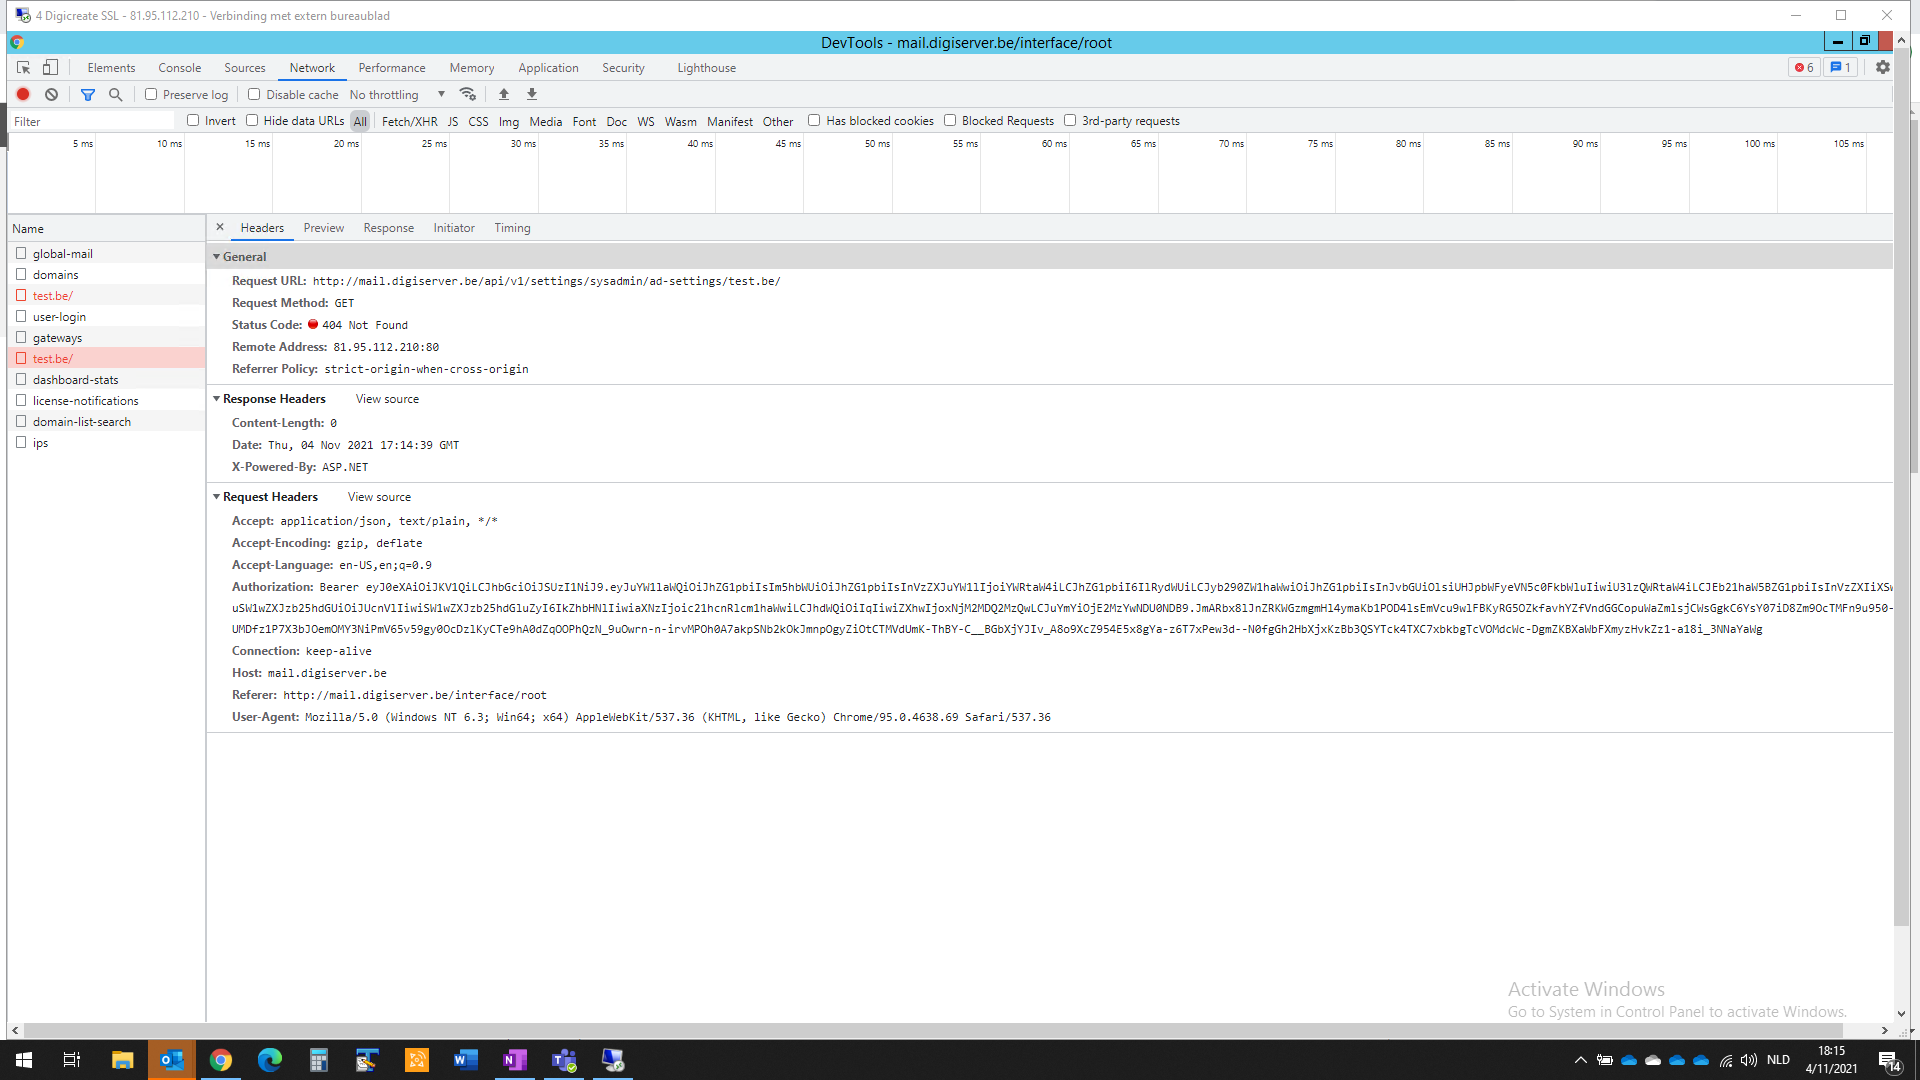Toggle device toolbar icon
This screenshot has height=1080, width=1920.
tap(50, 67)
